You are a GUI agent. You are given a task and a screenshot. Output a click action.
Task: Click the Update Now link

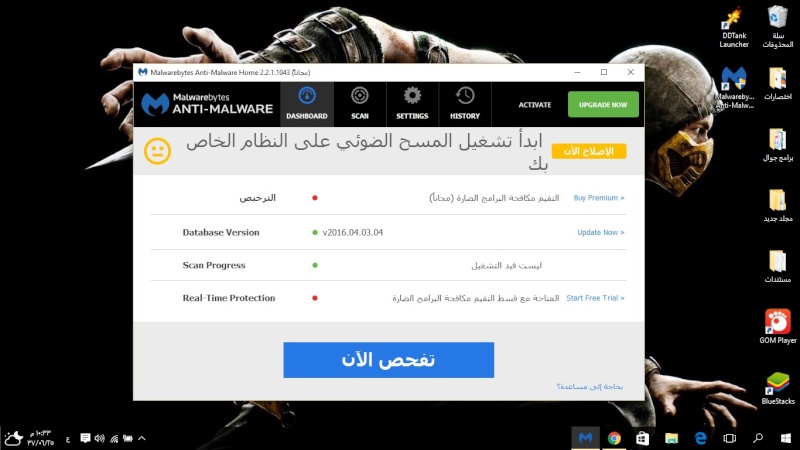(x=601, y=233)
